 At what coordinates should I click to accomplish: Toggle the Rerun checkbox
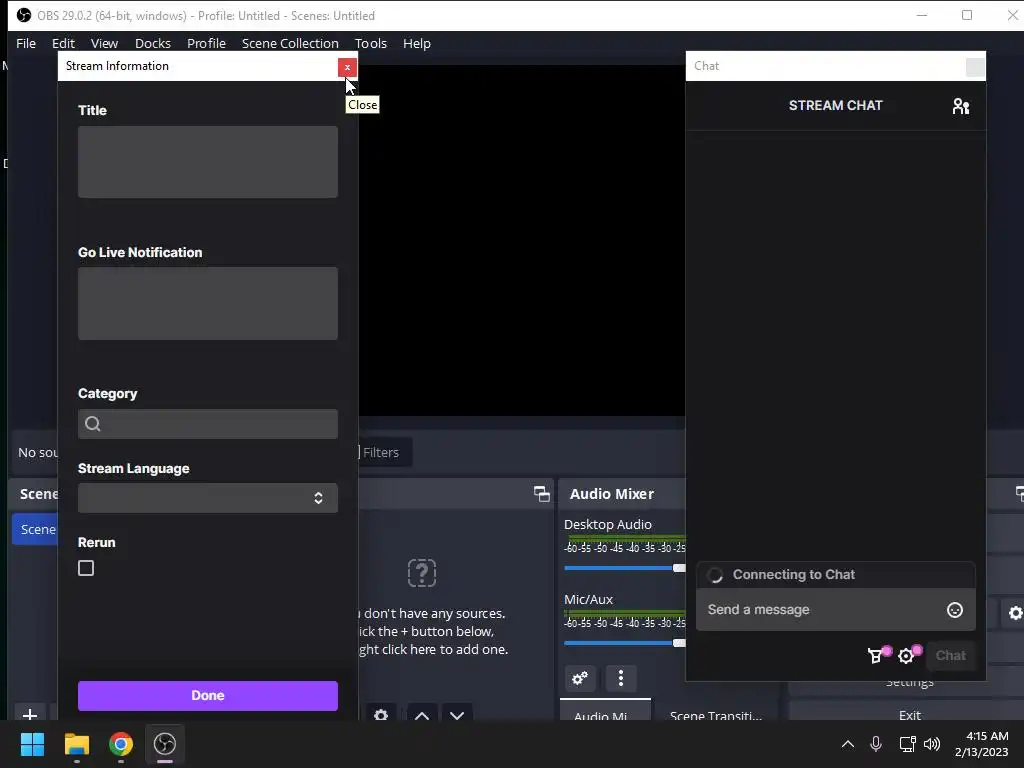tap(86, 568)
